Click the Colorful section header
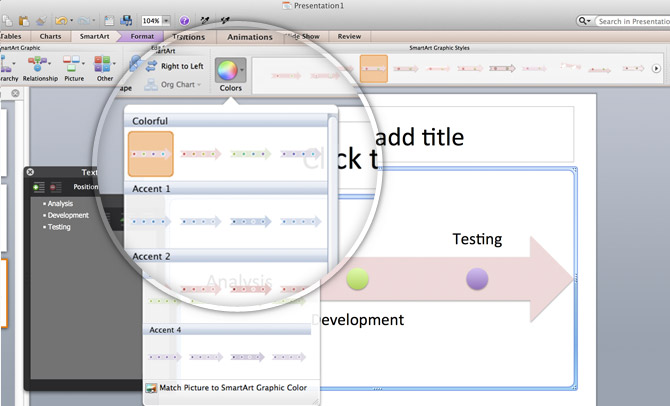This screenshot has height=406, width=670. click(226, 121)
